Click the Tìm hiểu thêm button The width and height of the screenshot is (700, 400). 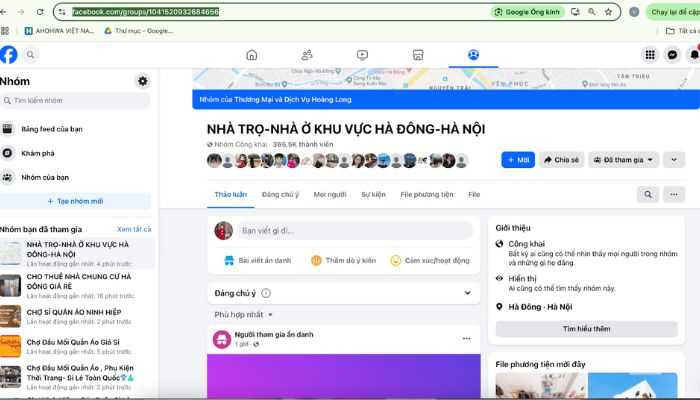pos(586,329)
